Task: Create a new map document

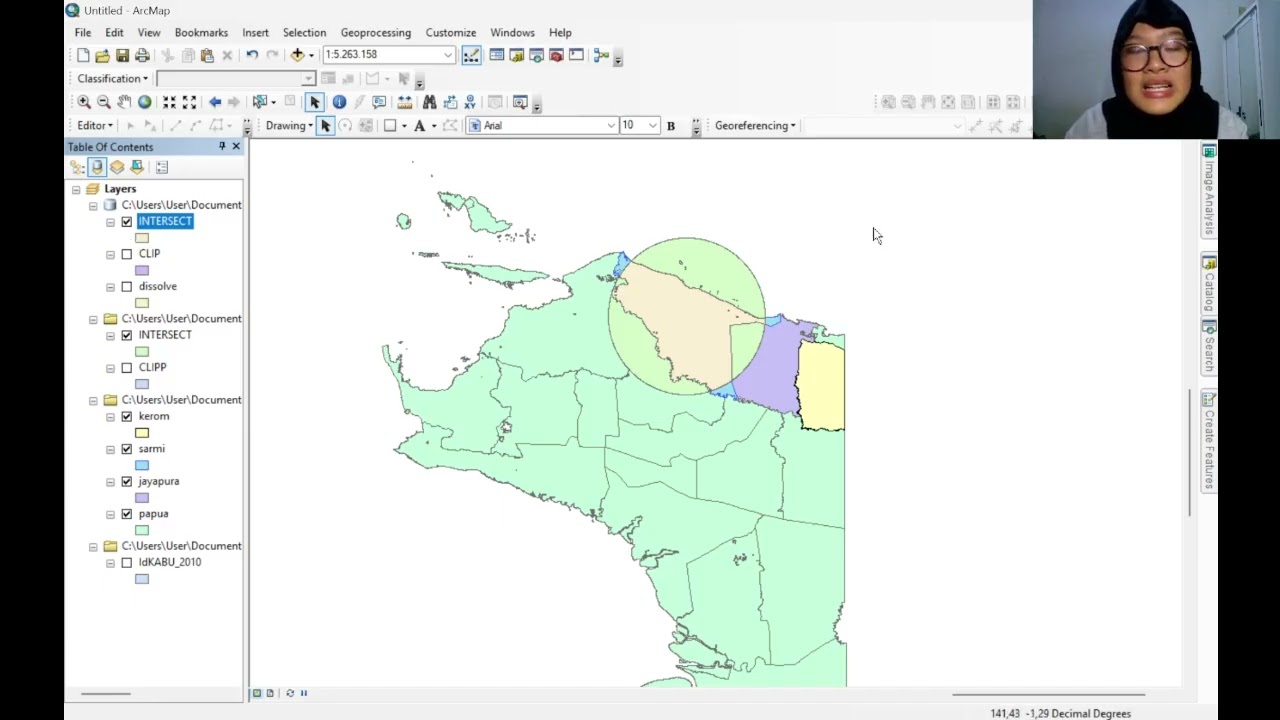Action: coord(83,55)
